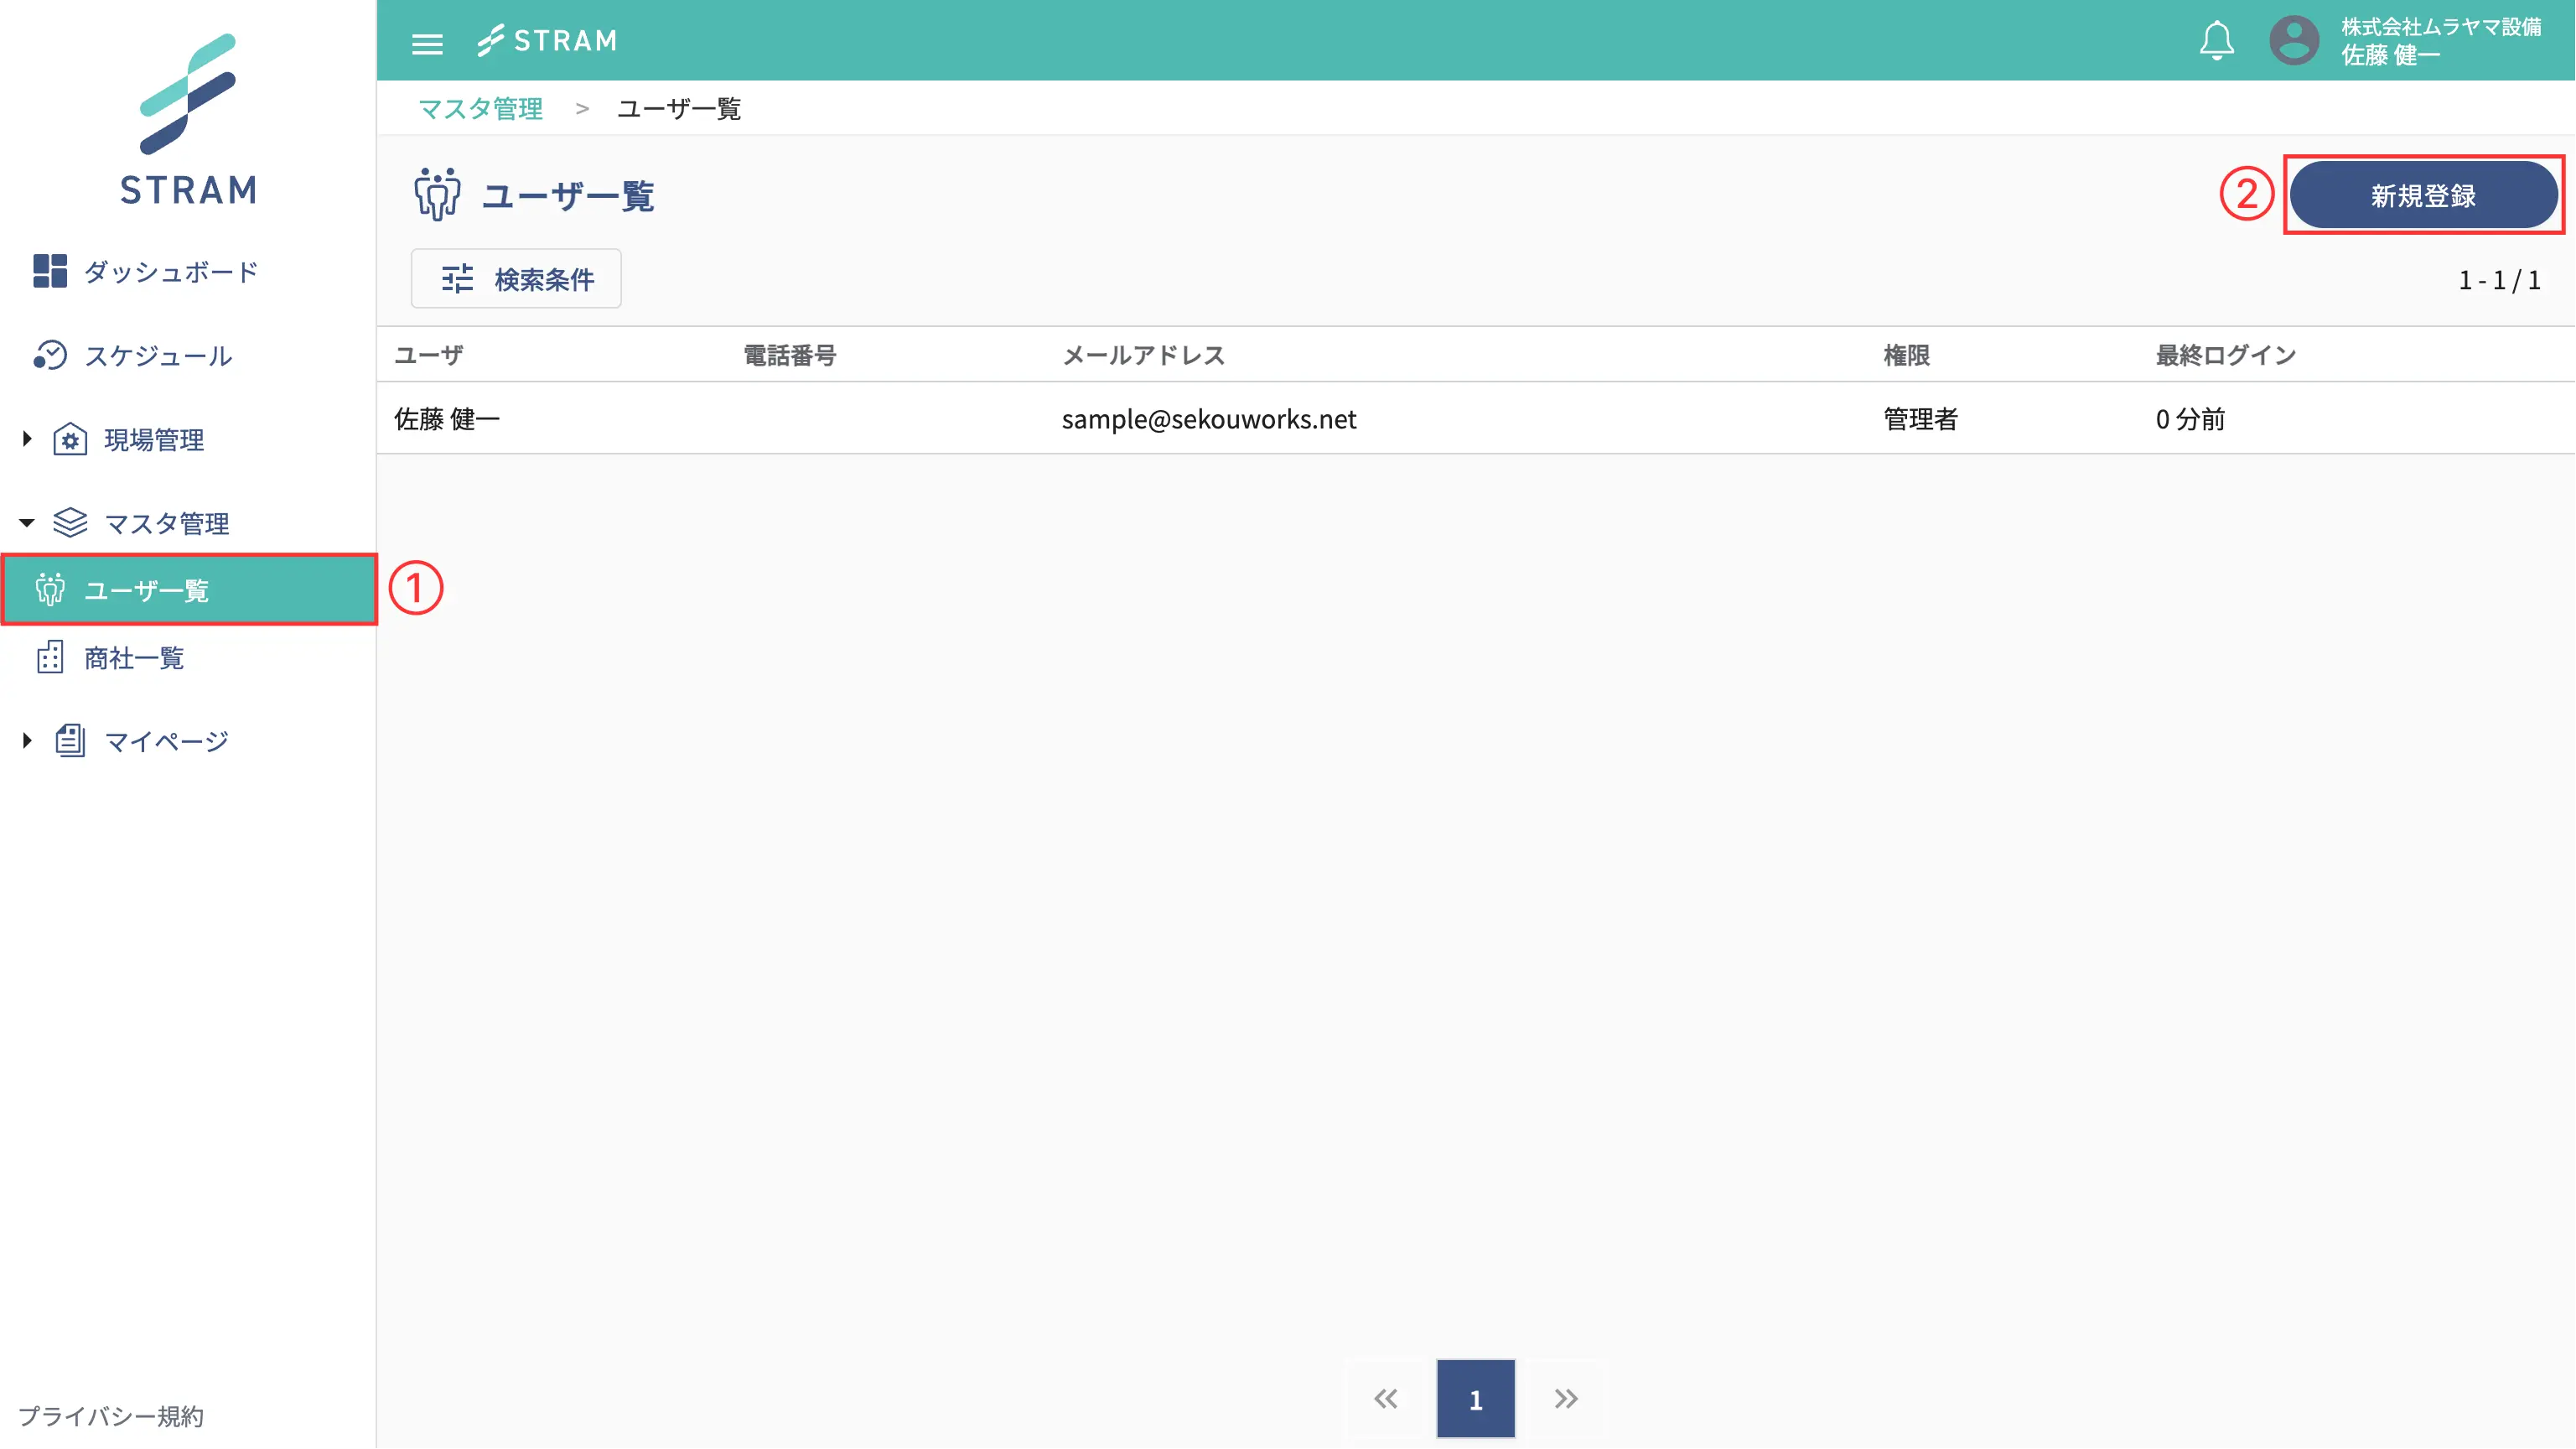
Task: Go to previous page with double chevron
Action: (1385, 1398)
